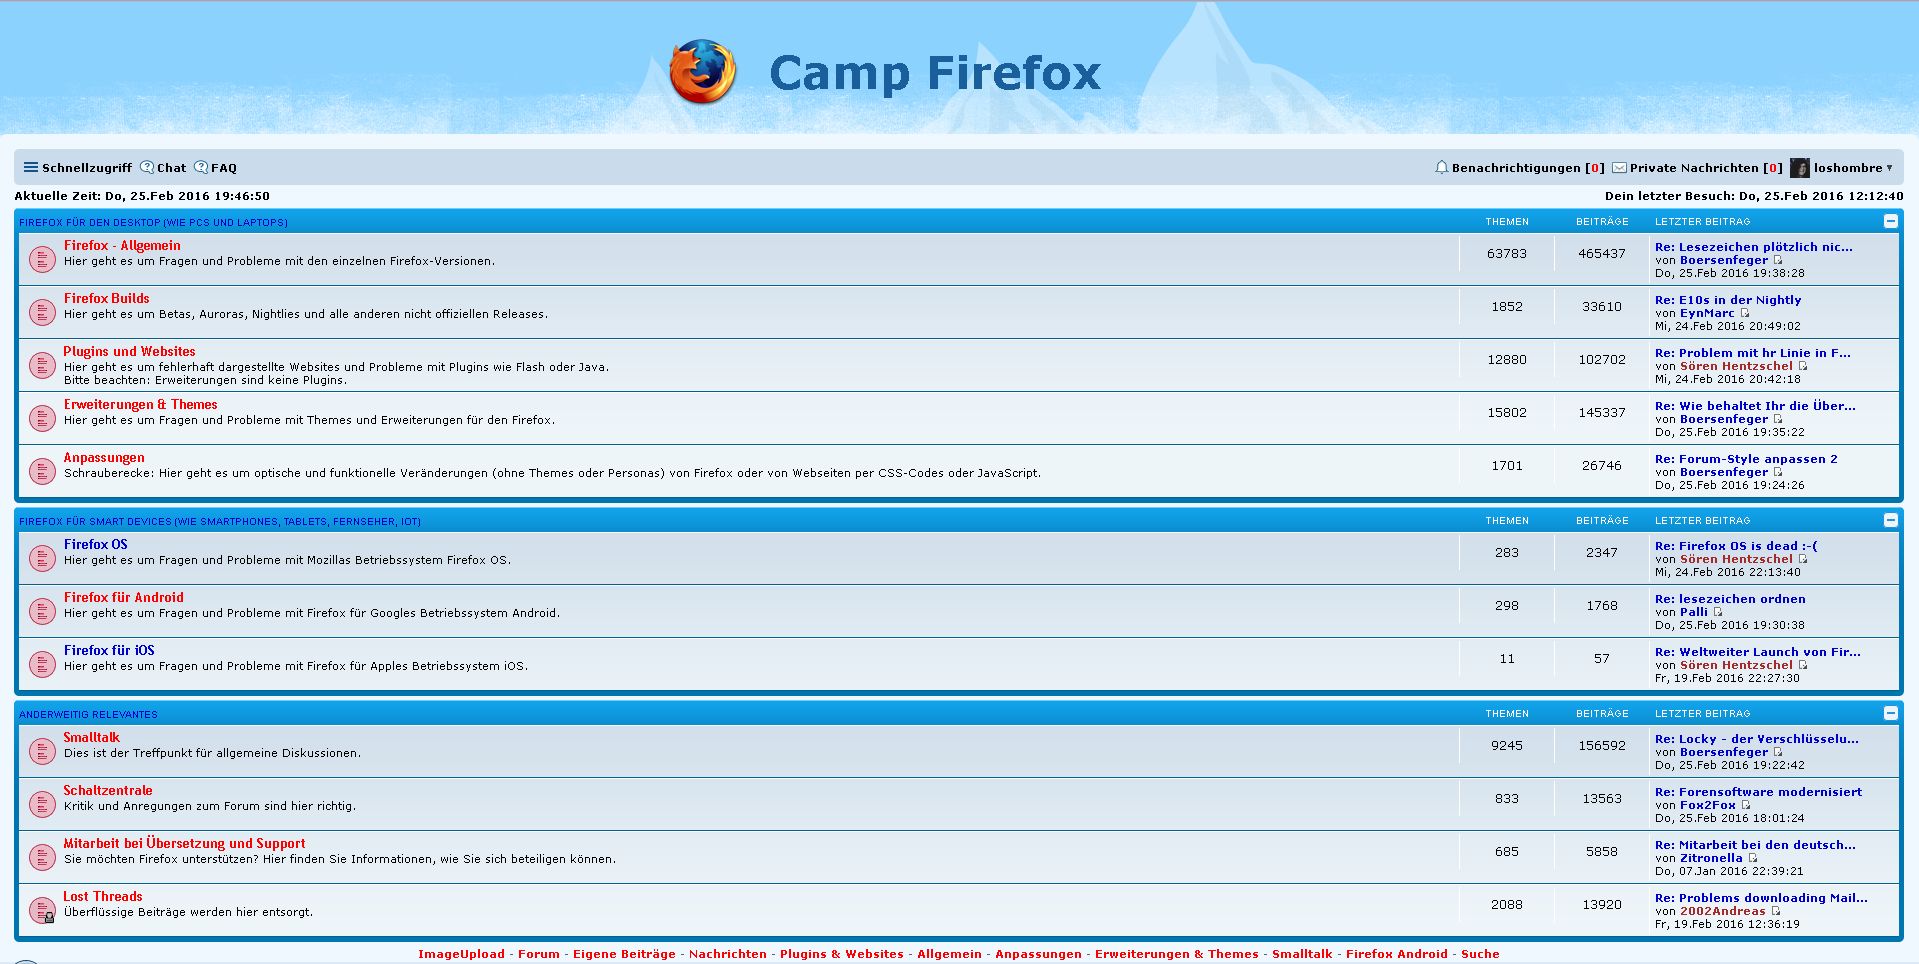Open the Schaltzentrale forum
Image resolution: width=1919 pixels, height=964 pixels.
(x=108, y=790)
